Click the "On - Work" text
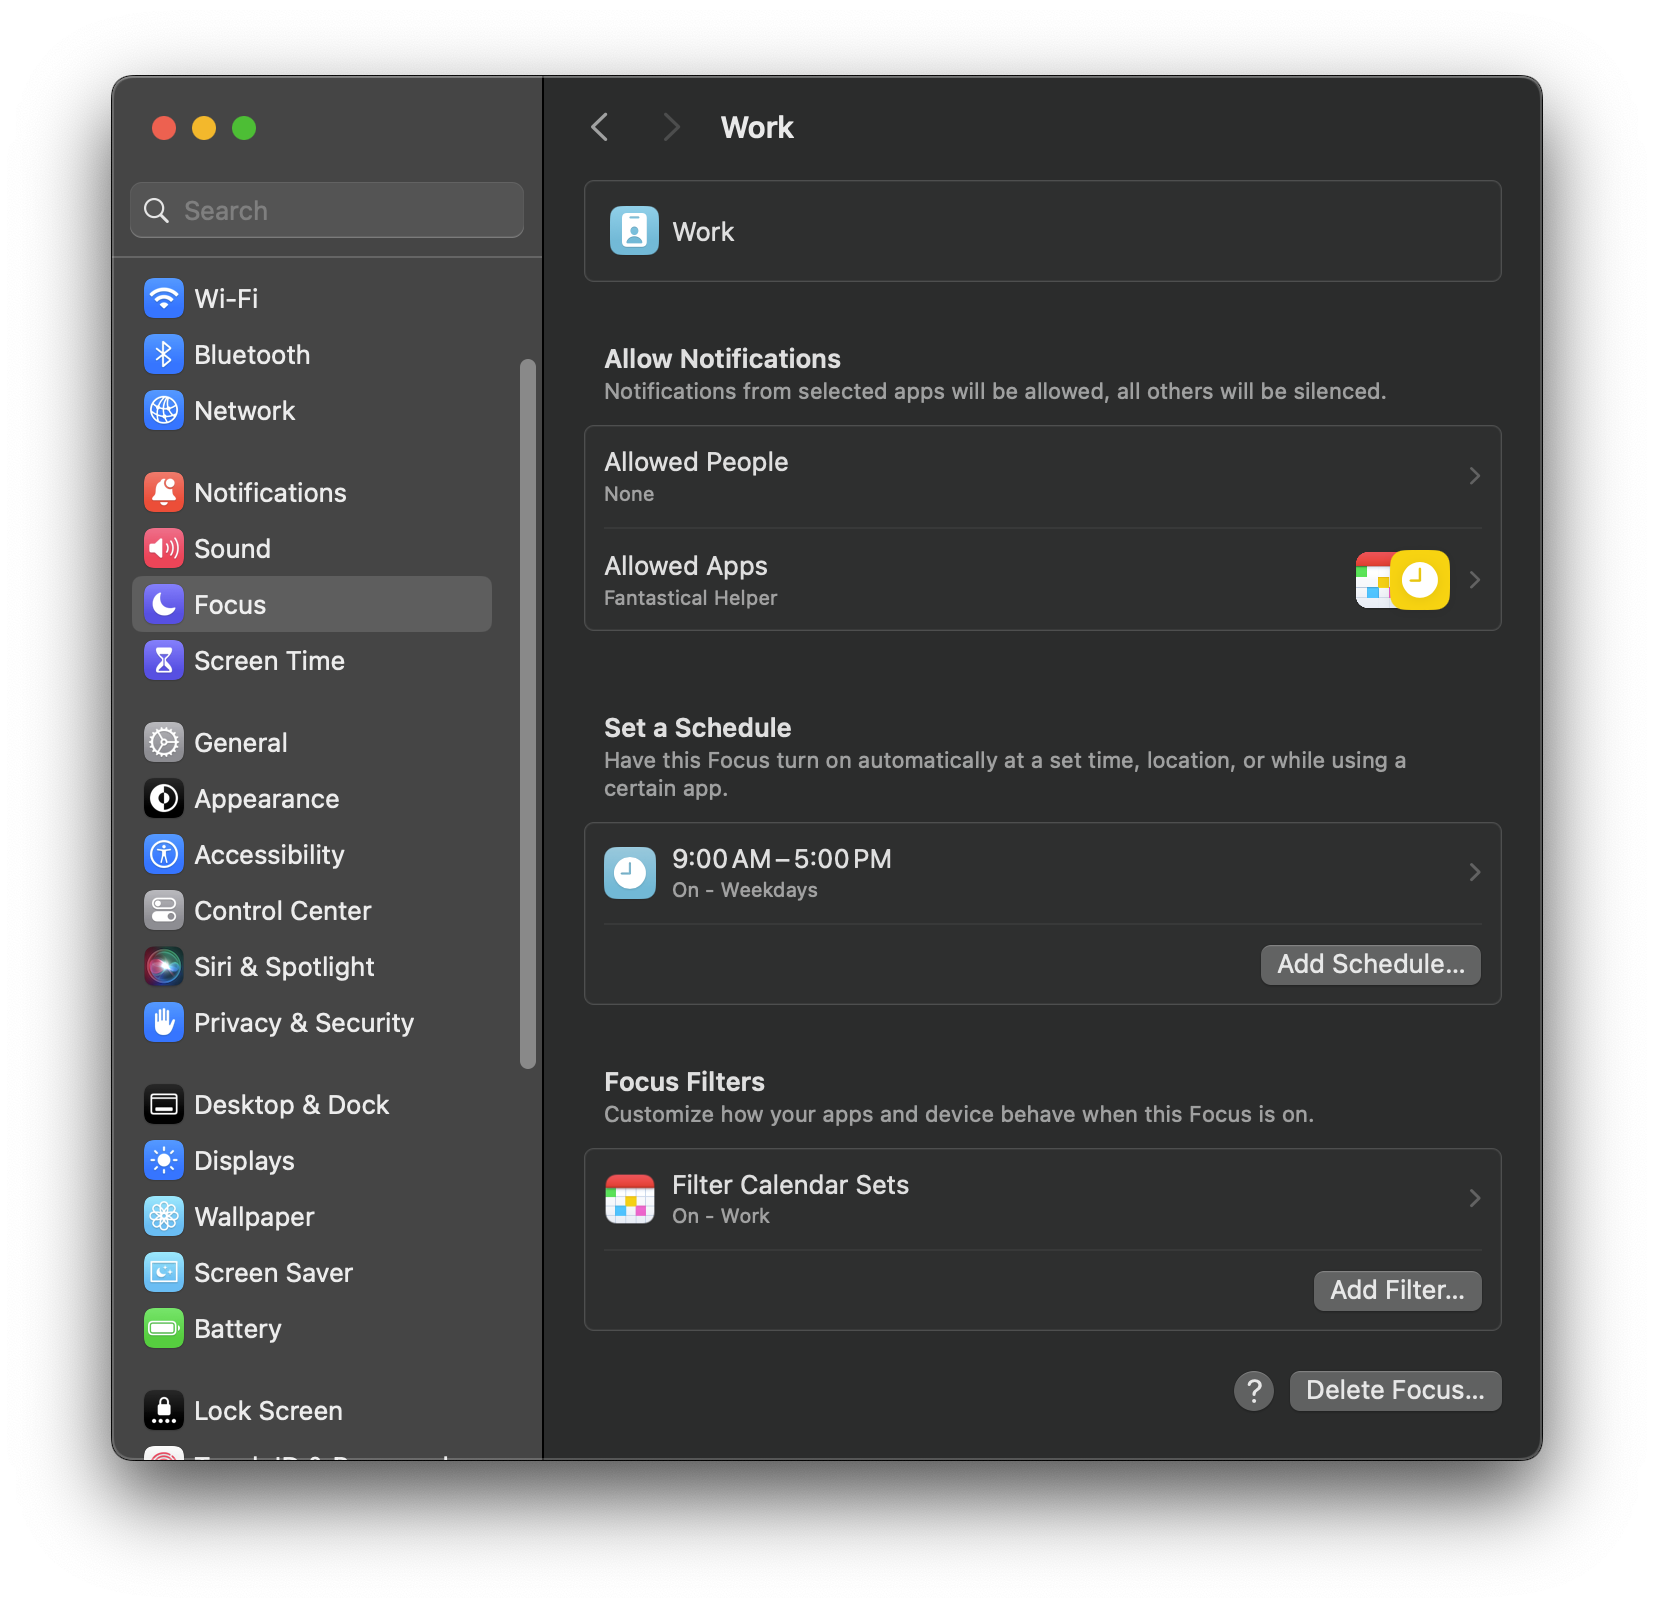This screenshot has height=1608, width=1654. pos(720,1216)
